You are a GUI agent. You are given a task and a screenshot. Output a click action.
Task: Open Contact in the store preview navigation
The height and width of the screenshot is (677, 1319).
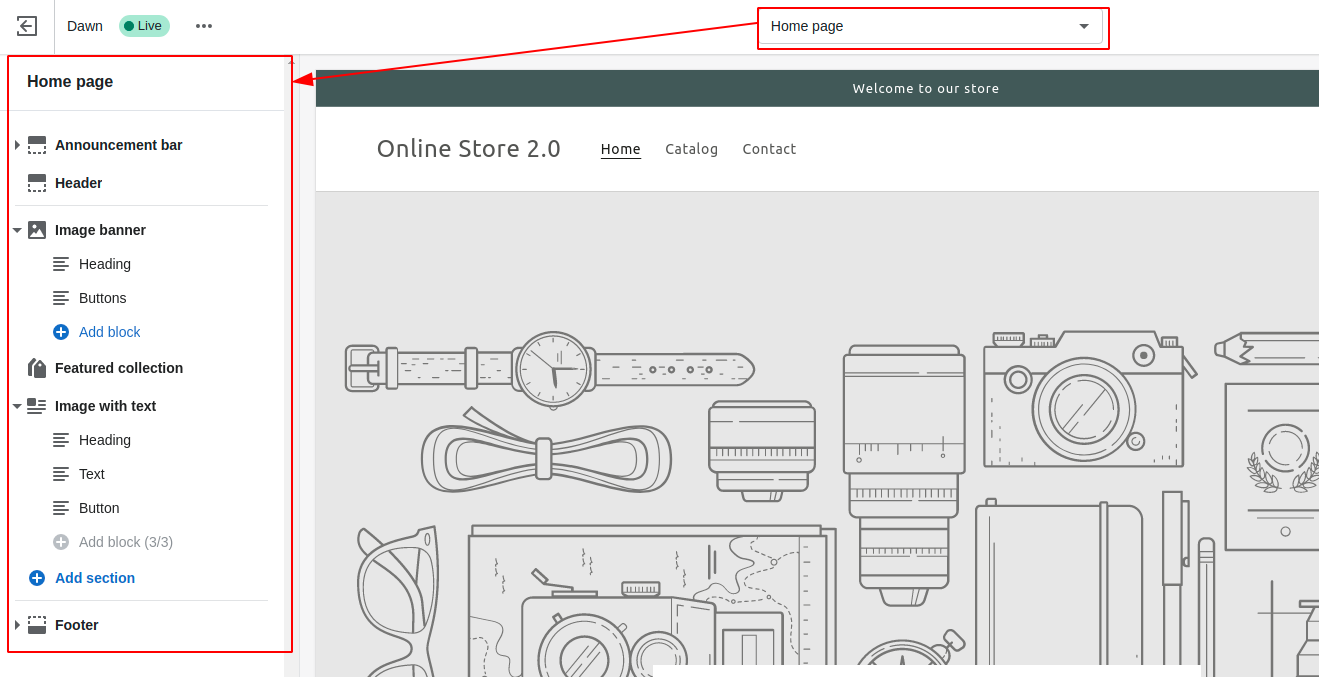pos(769,149)
